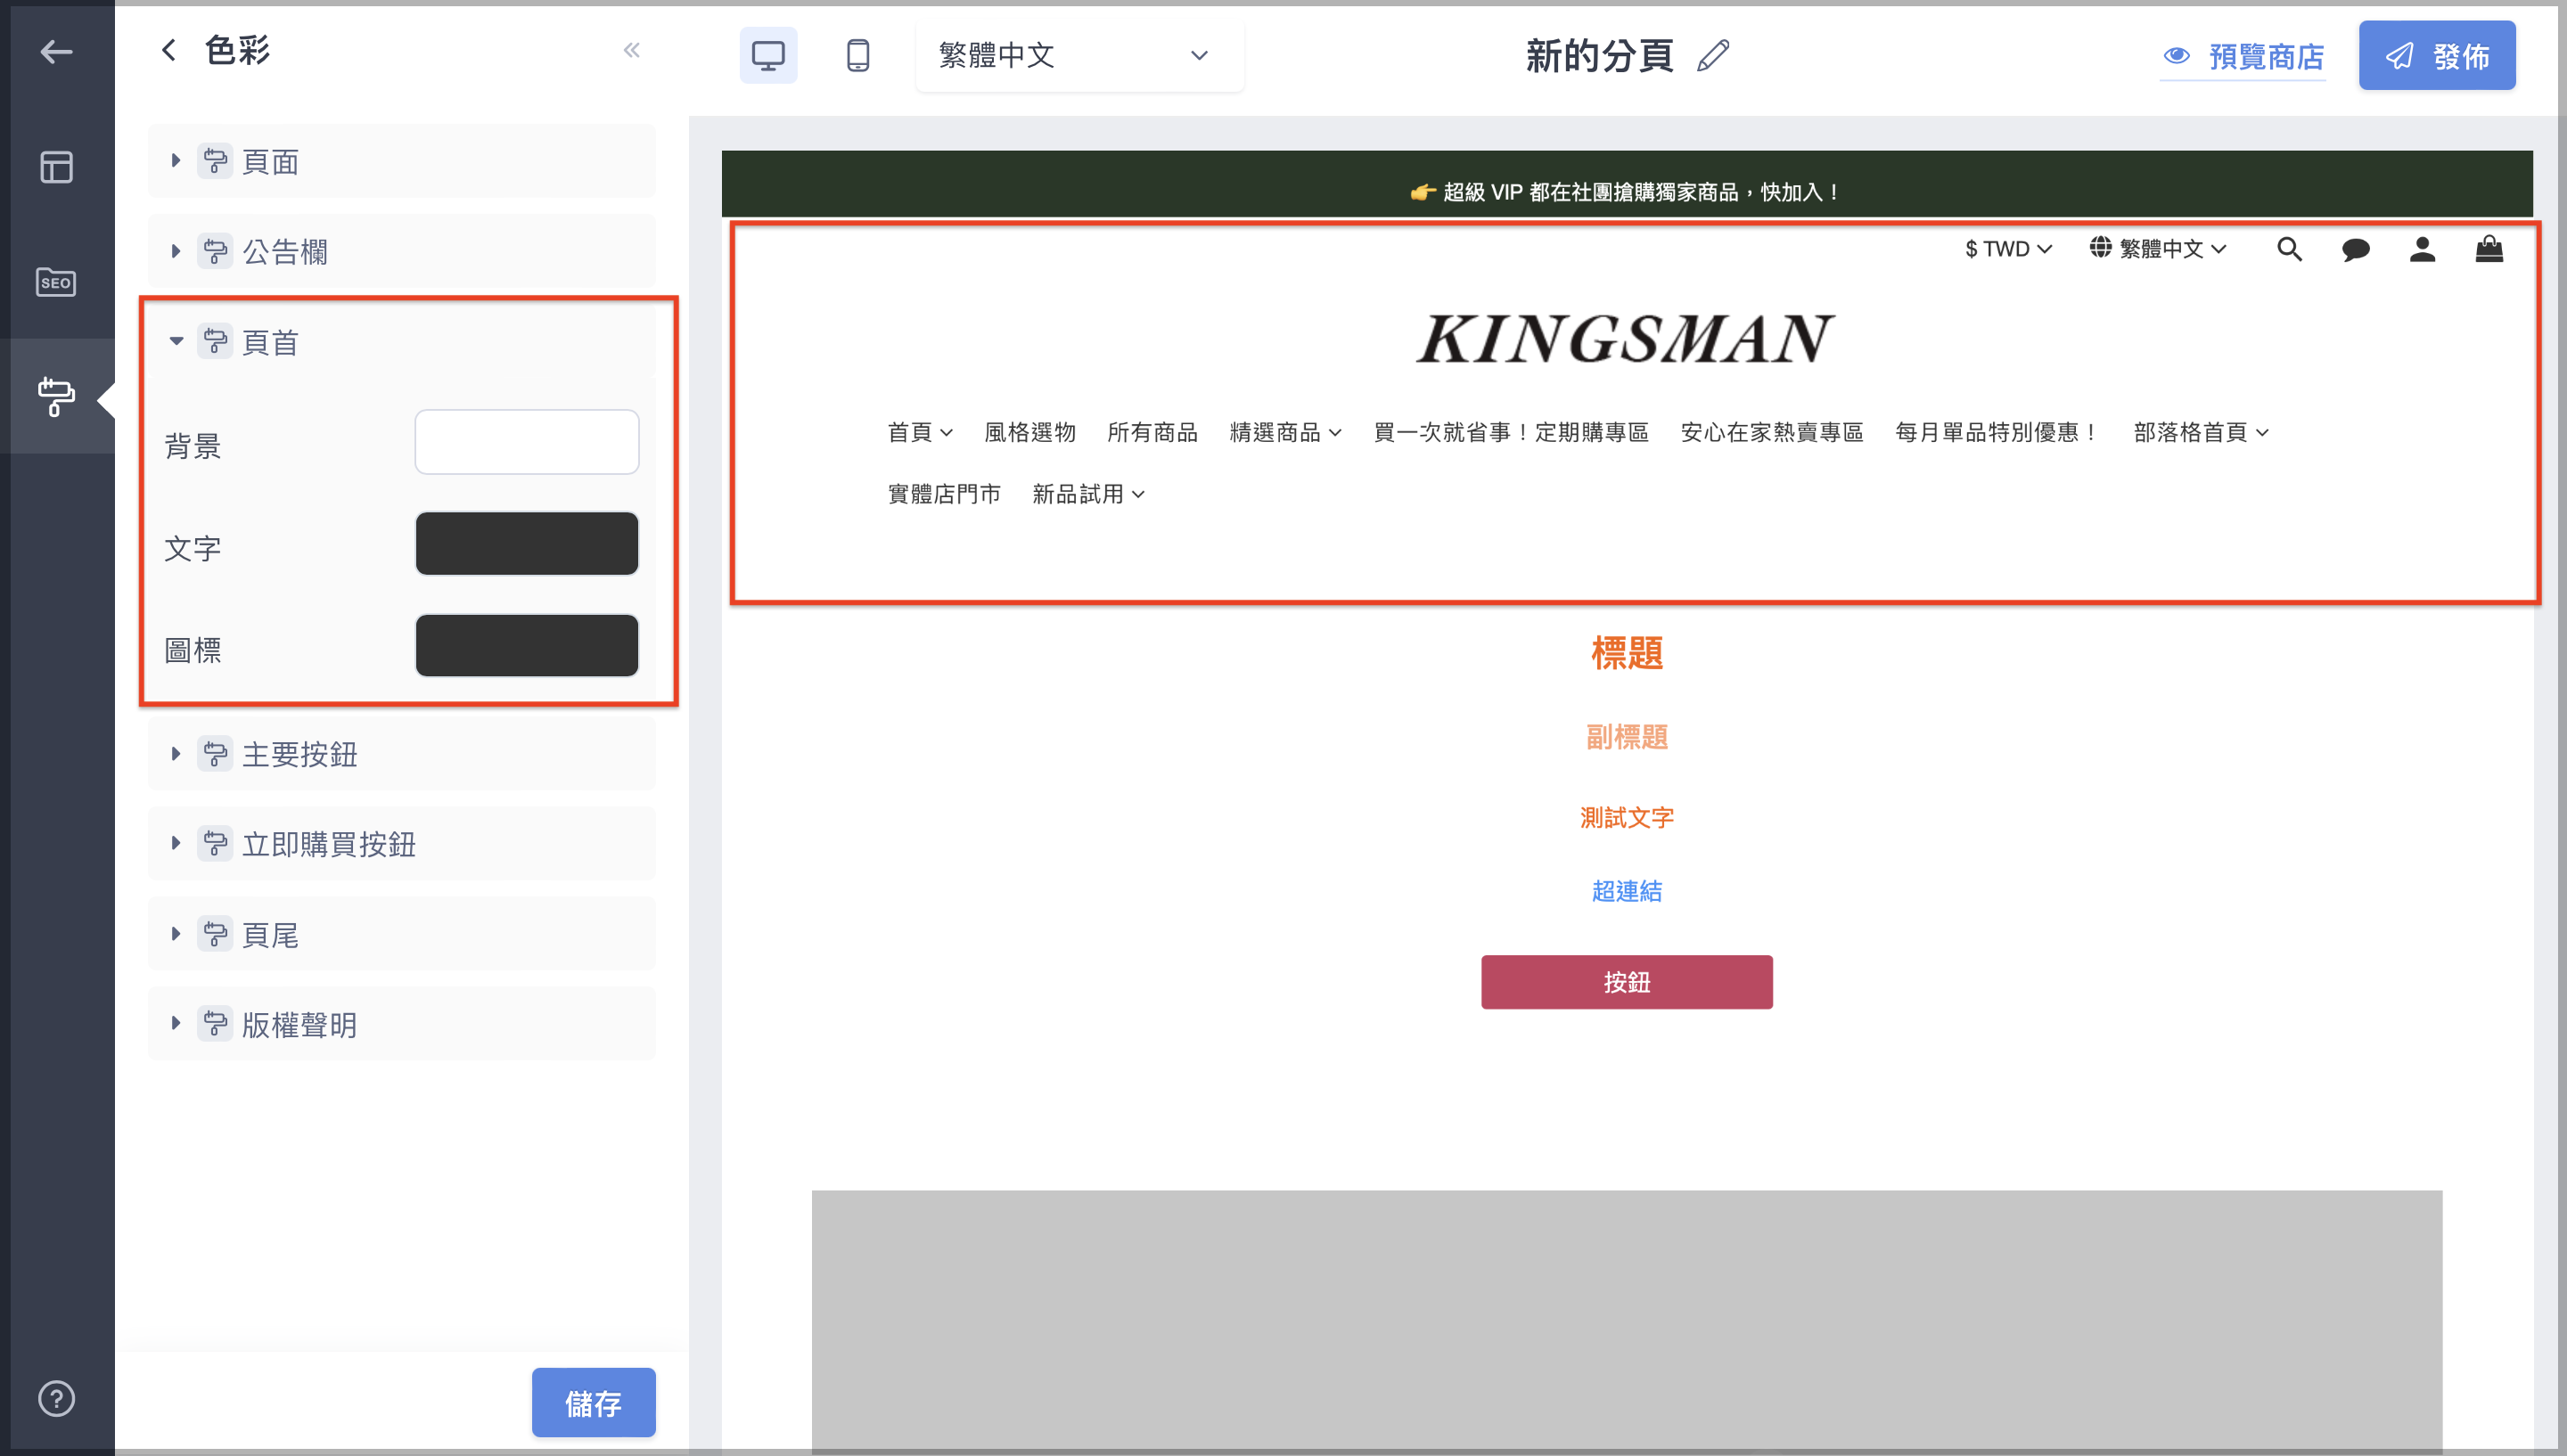
Task: Click the eye icon beside 預覽商店
Action: click(2176, 56)
